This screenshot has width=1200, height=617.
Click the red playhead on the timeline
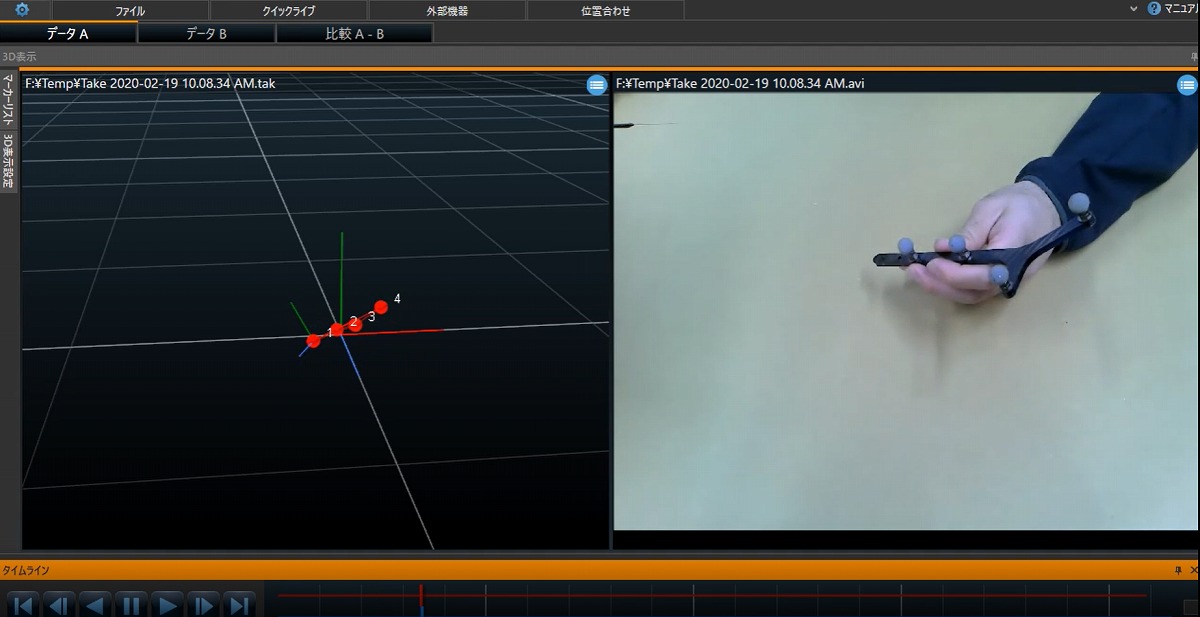pos(421,595)
